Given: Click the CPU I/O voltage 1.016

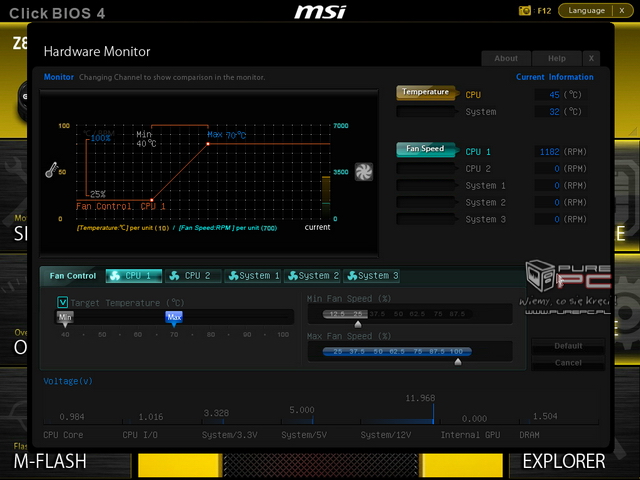Looking at the screenshot, I should click(151, 417).
